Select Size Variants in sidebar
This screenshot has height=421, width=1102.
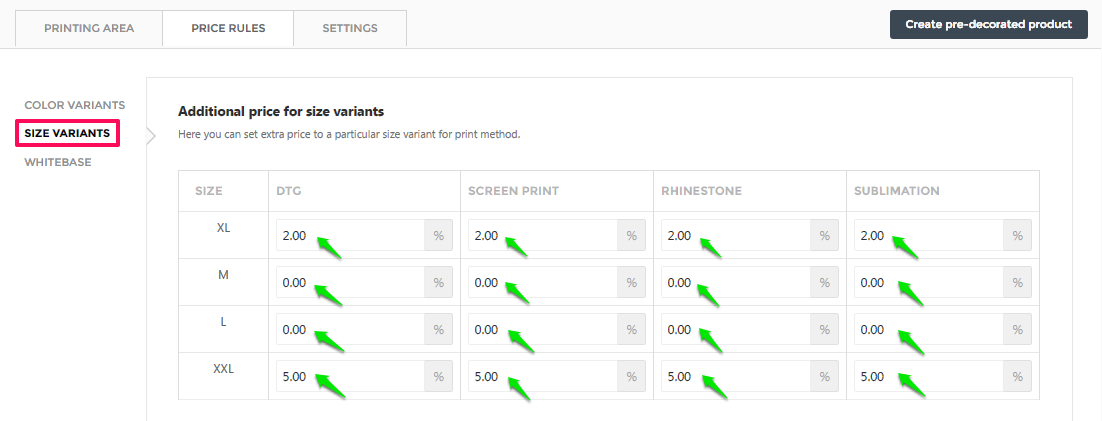click(x=67, y=133)
